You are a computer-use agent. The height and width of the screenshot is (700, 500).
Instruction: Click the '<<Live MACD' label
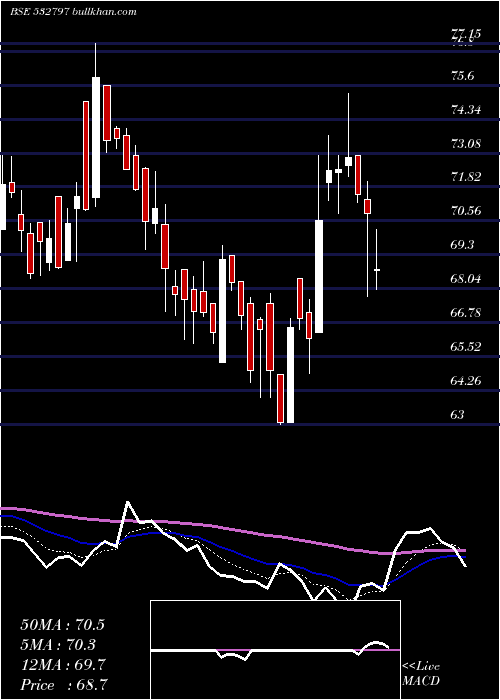tap(421, 673)
